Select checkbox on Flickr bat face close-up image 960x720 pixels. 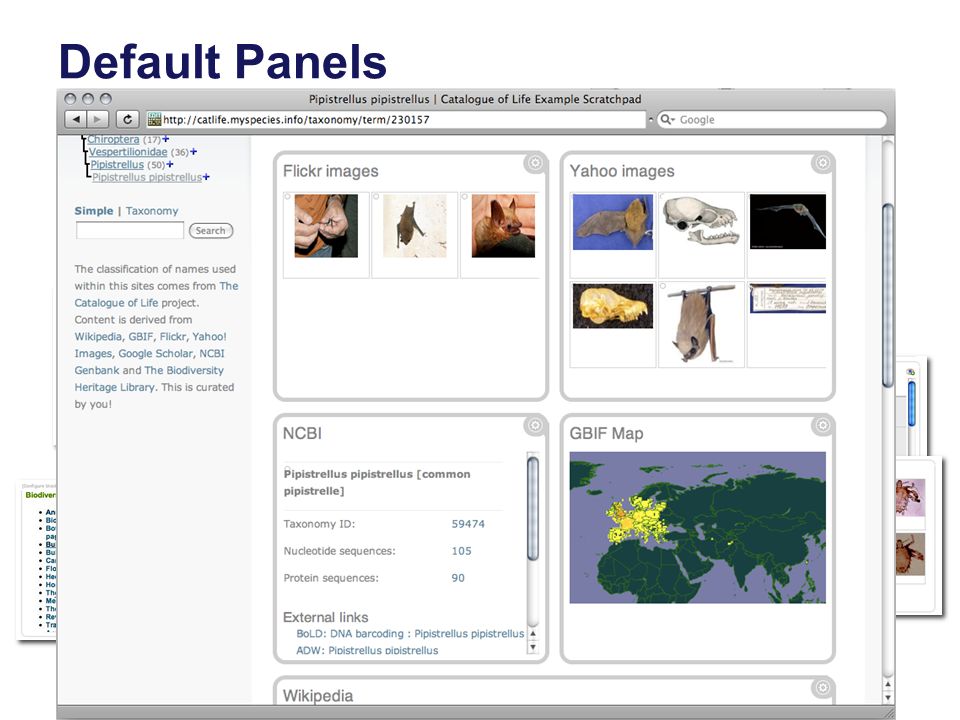pyautogui.click(x=465, y=197)
